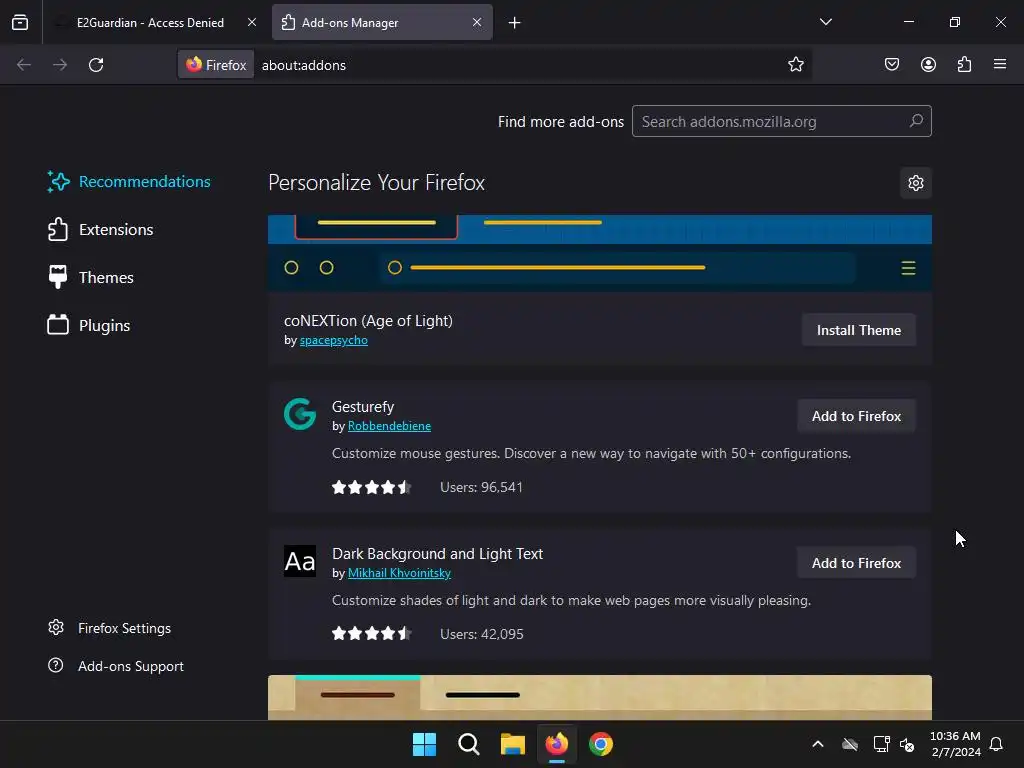Open clock and calendar 10:36 AM

pos(955,744)
